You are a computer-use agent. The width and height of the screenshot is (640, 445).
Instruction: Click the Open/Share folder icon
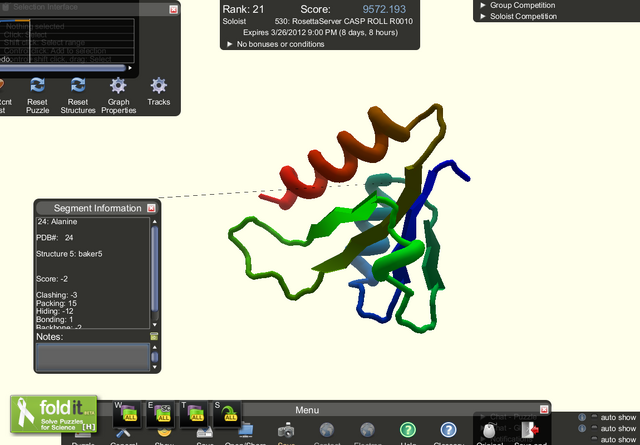246,430
